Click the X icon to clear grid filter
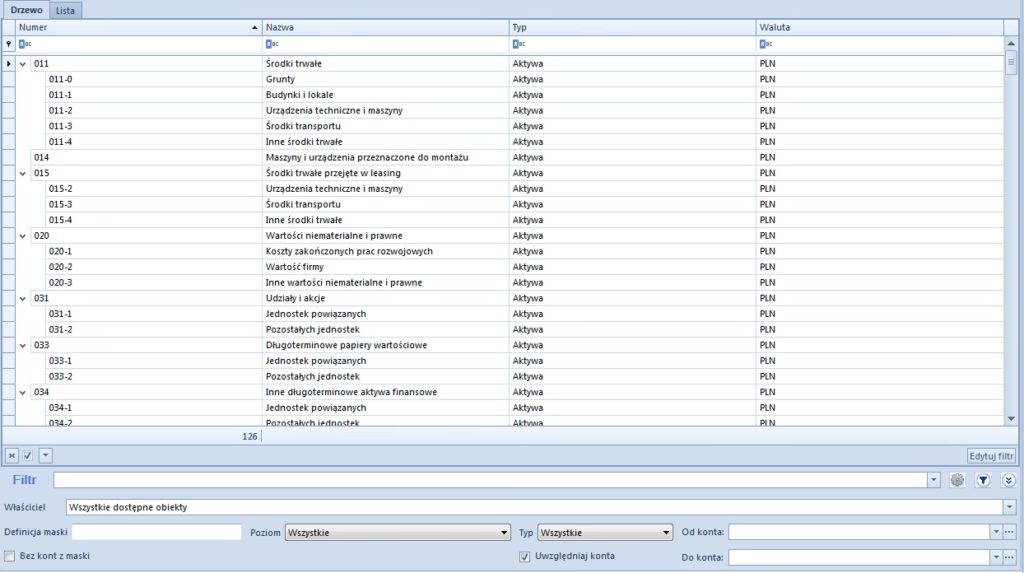 tap(12, 455)
